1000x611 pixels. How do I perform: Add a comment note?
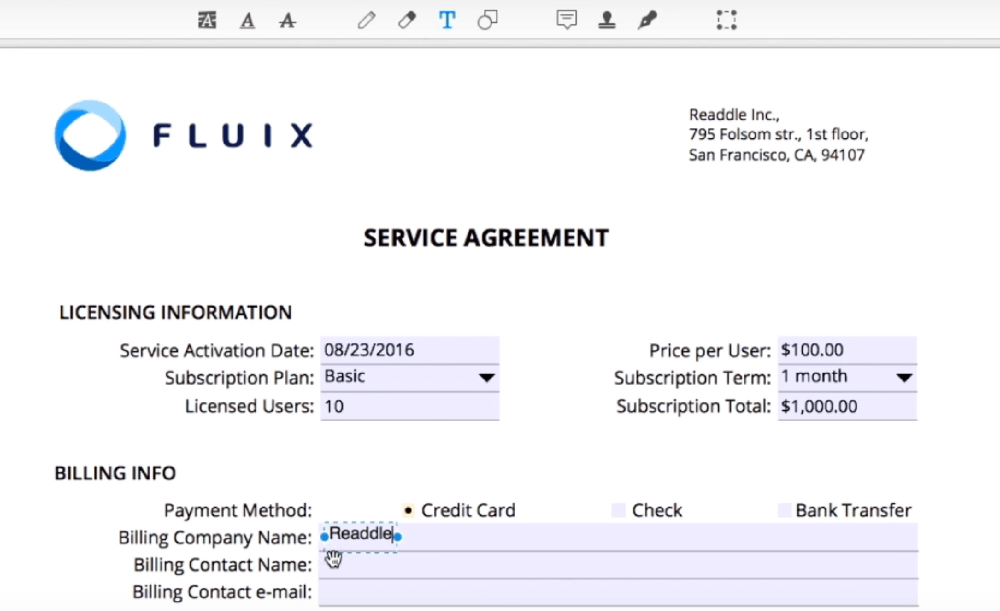[567, 20]
